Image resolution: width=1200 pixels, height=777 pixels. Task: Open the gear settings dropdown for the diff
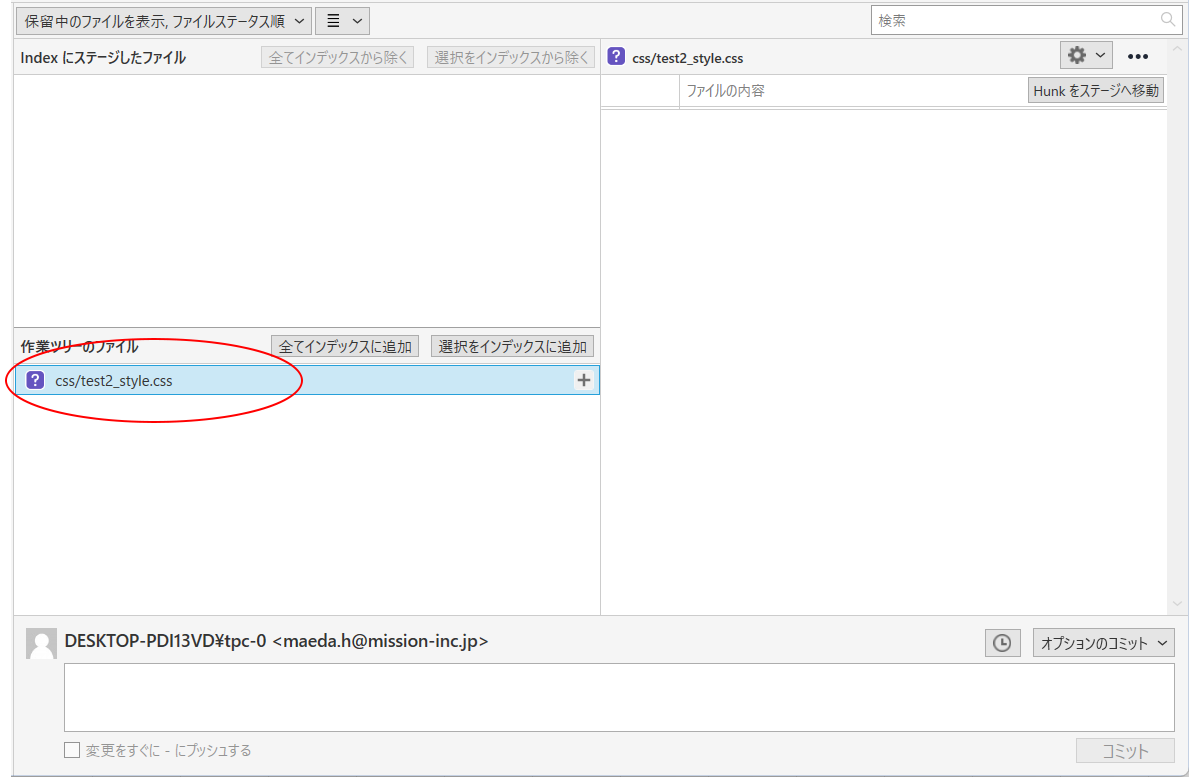[x=1085, y=56]
